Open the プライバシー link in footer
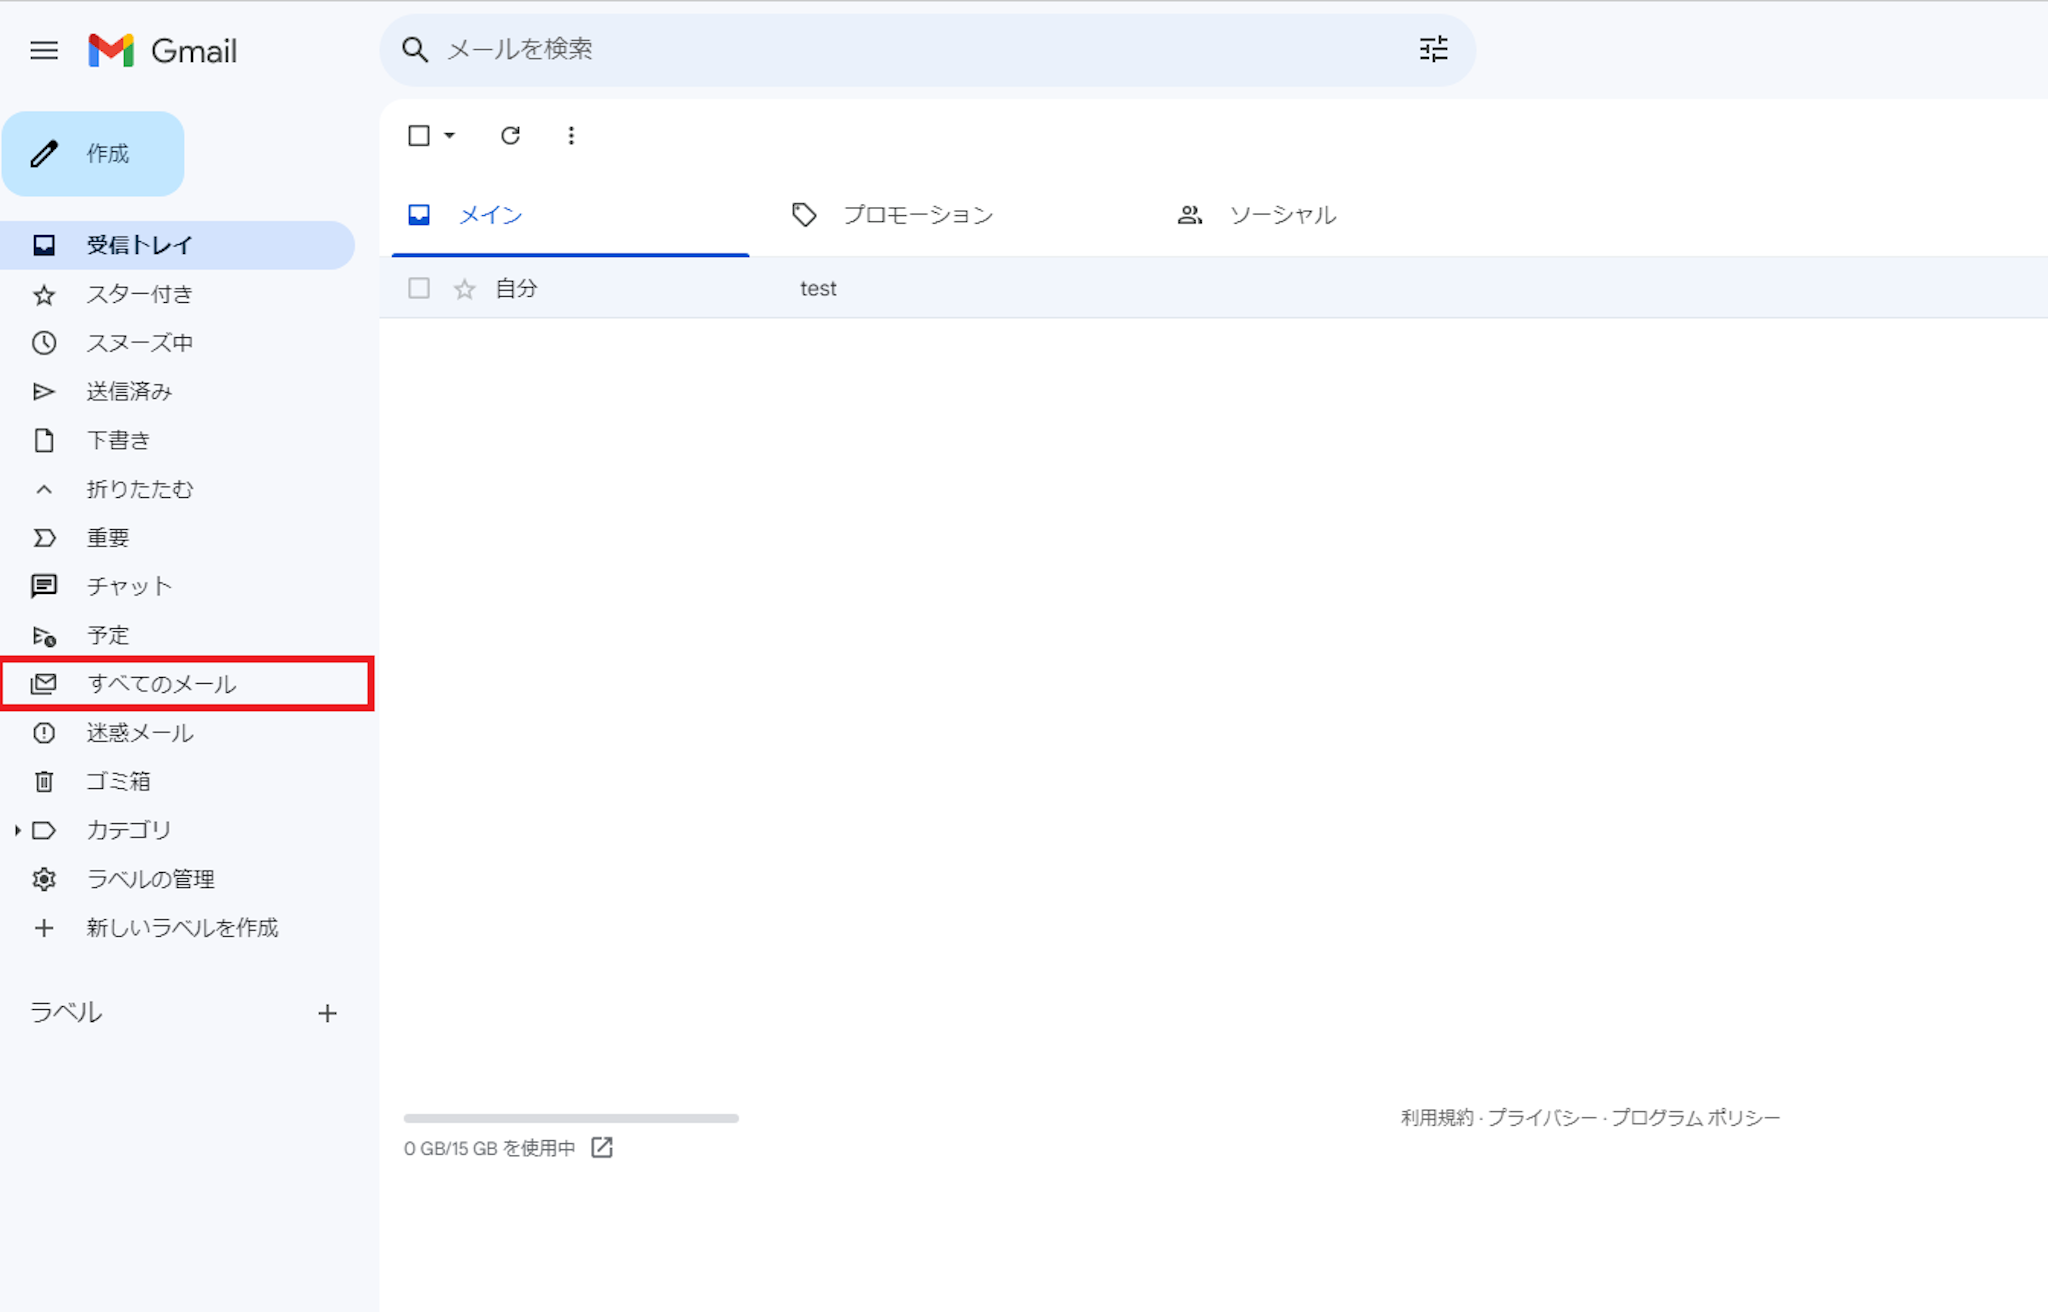The width and height of the screenshot is (2048, 1312). pos(1541,1118)
